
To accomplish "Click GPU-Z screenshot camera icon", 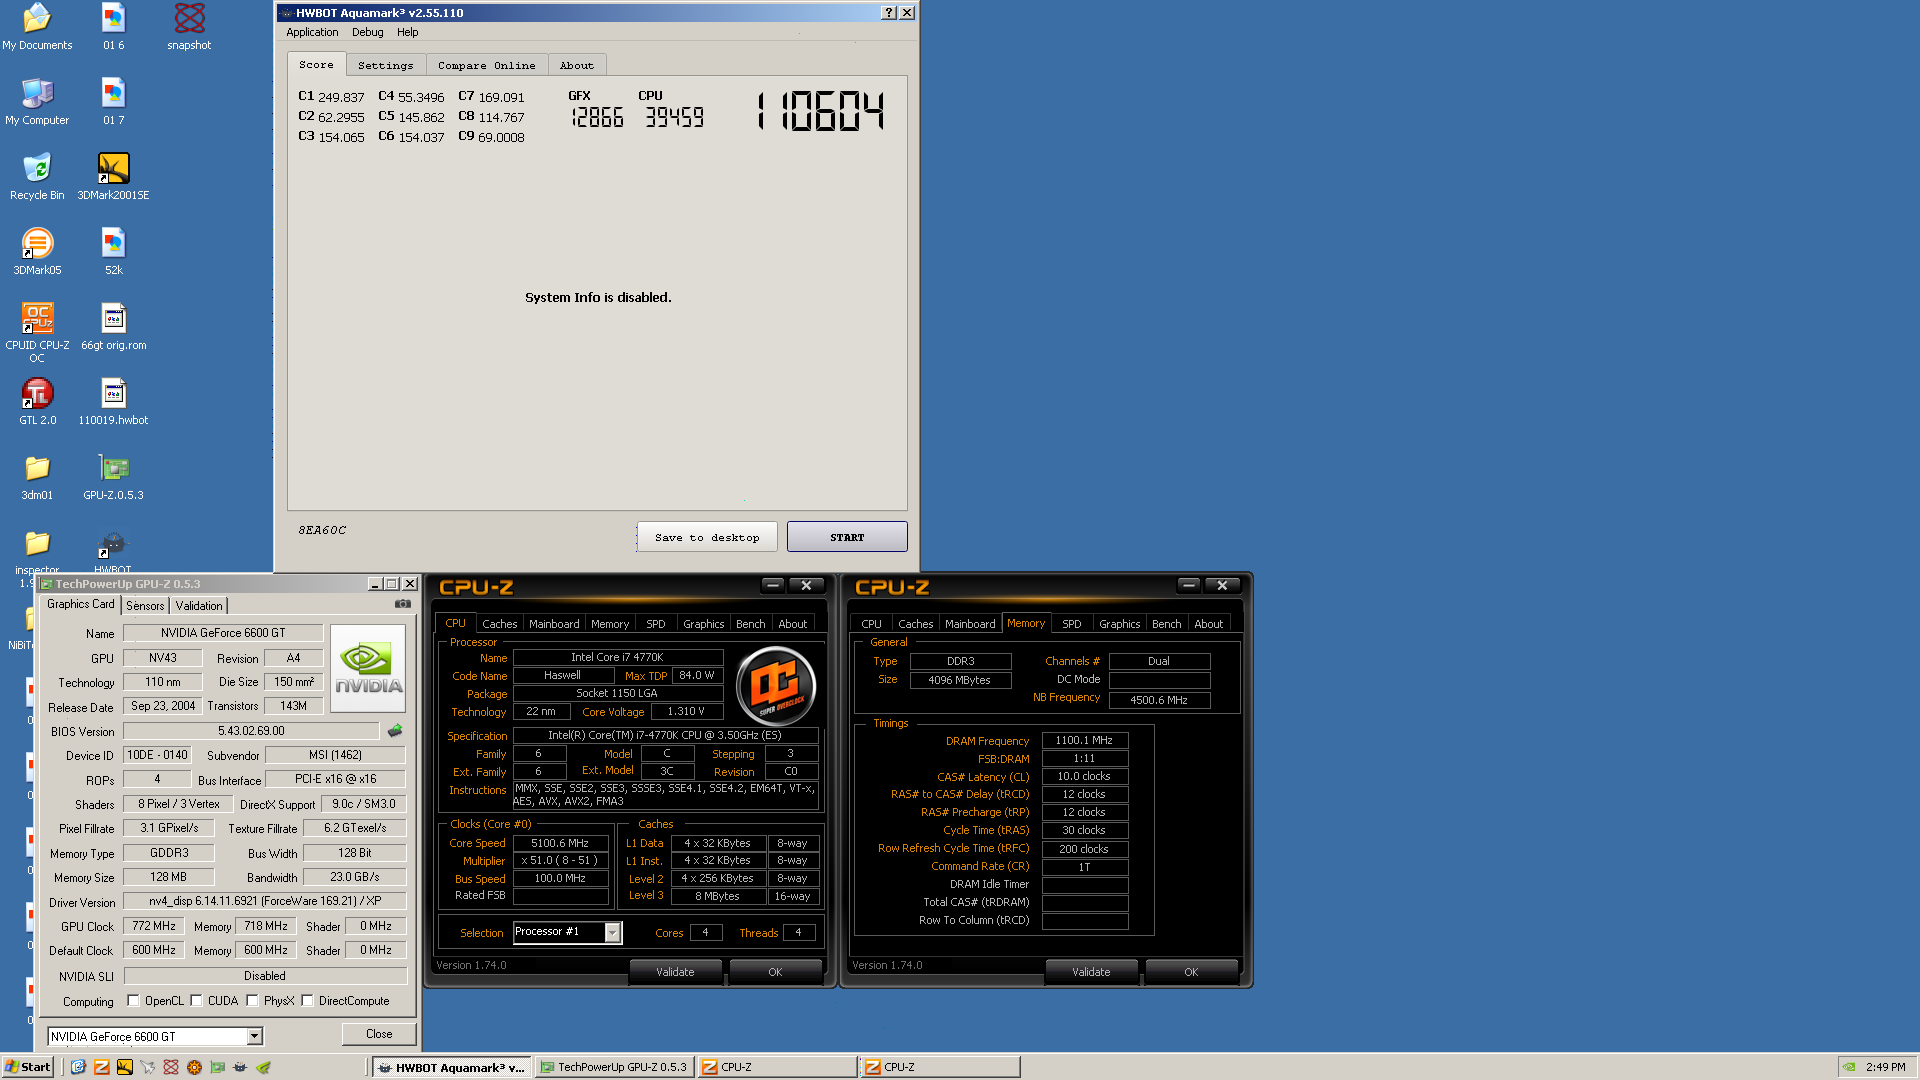I will (403, 604).
